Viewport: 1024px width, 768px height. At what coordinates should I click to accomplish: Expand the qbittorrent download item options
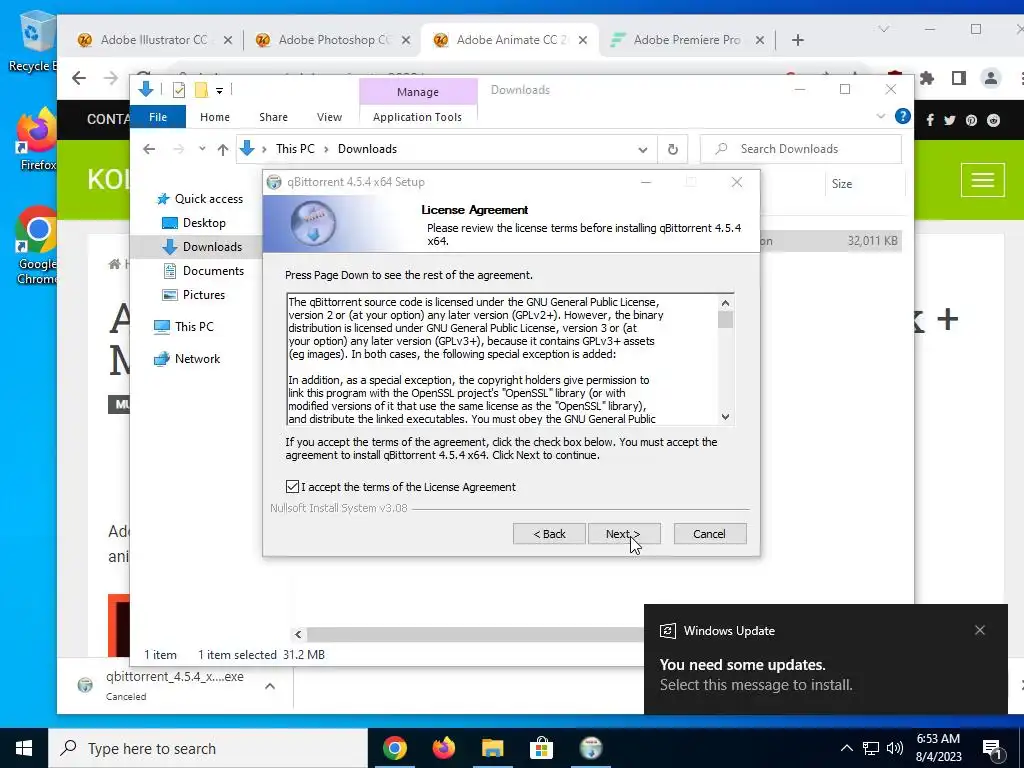coord(270,686)
